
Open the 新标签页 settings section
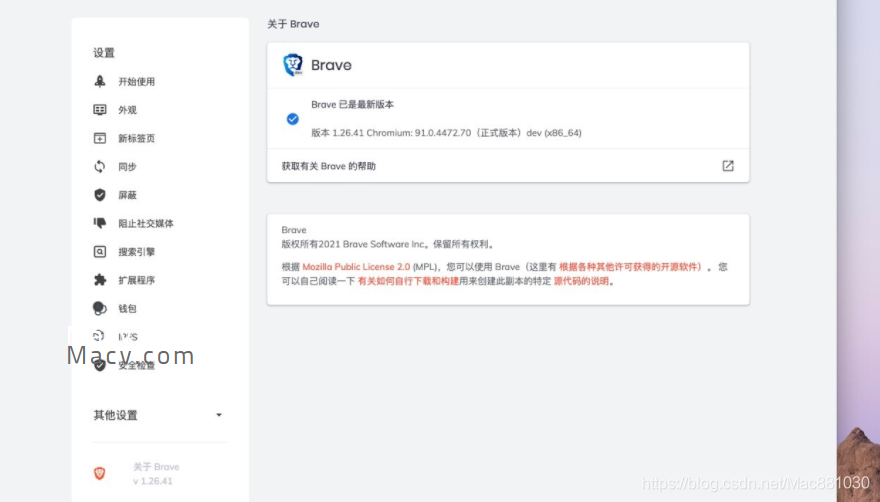coord(136,138)
